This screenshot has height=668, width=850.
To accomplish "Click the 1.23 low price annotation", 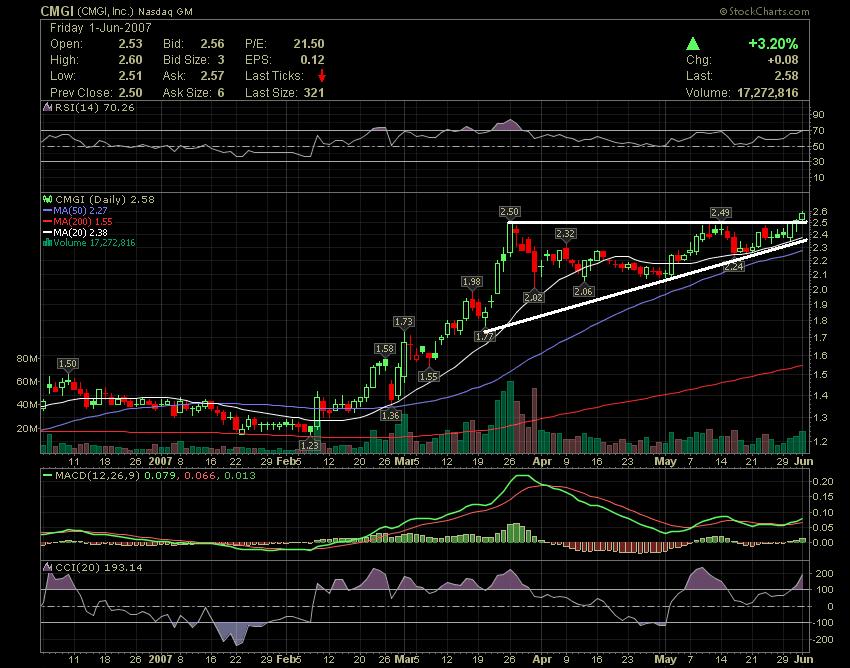I will [310, 445].
